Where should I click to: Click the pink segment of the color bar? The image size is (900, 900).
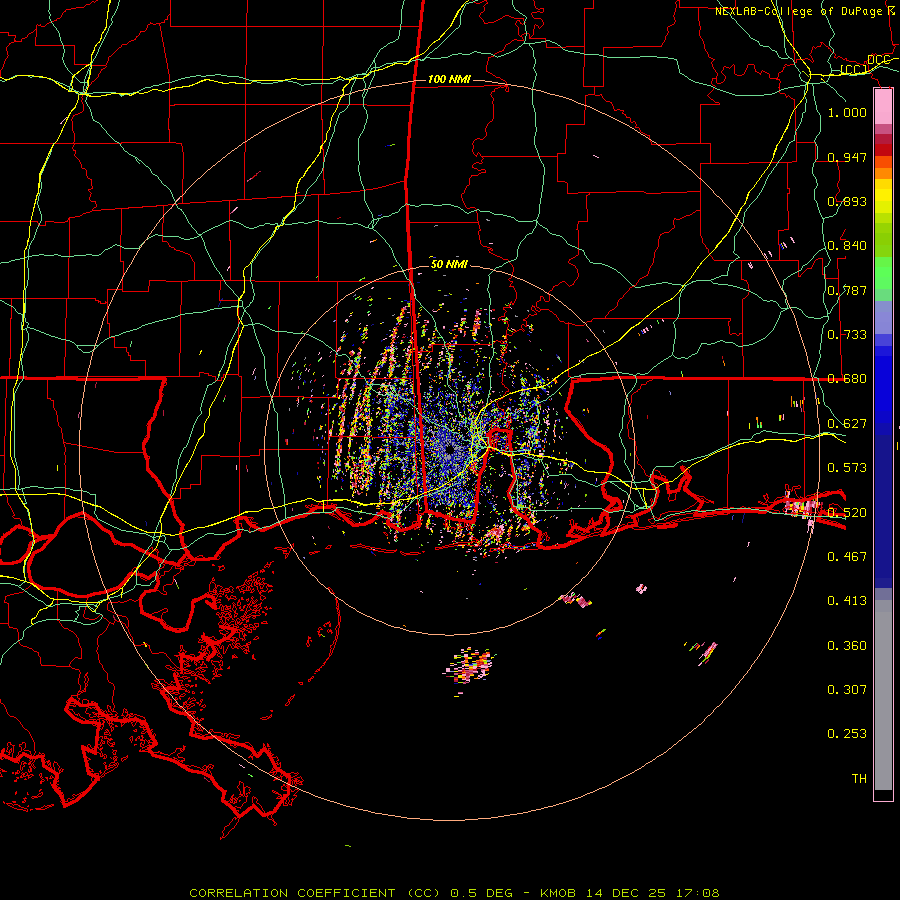(883, 107)
